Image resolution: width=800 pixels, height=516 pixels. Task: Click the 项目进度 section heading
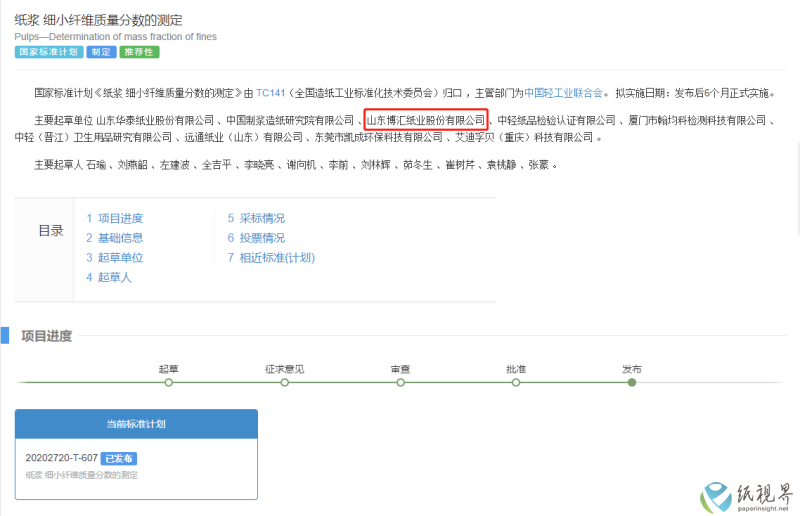point(46,336)
